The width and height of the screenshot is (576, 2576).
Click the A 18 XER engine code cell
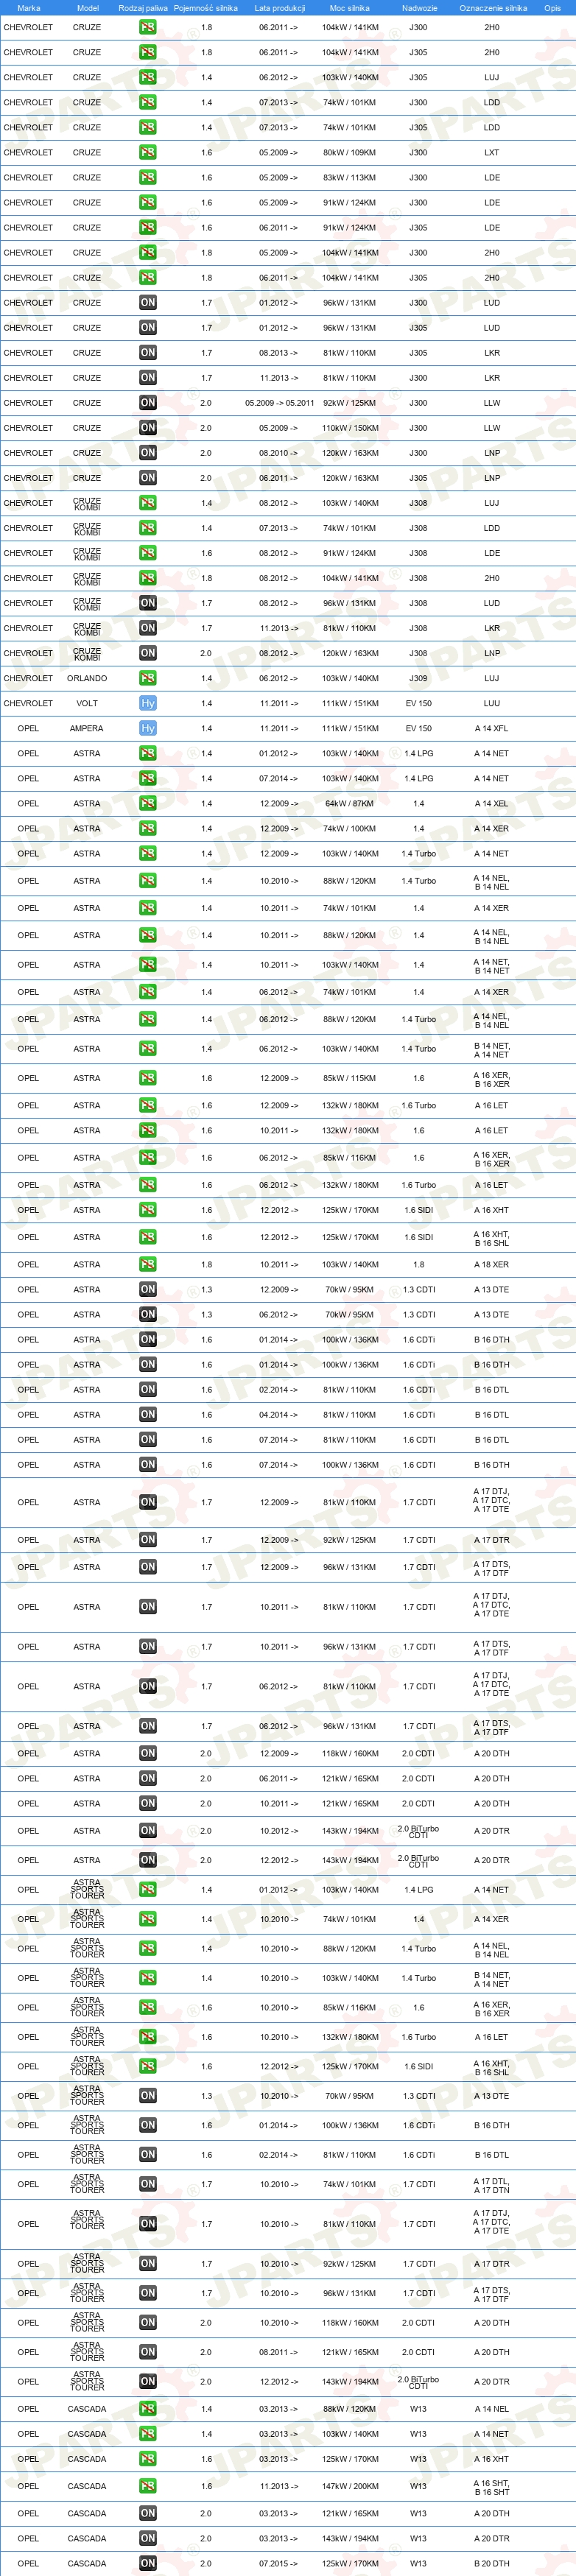[492, 1264]
